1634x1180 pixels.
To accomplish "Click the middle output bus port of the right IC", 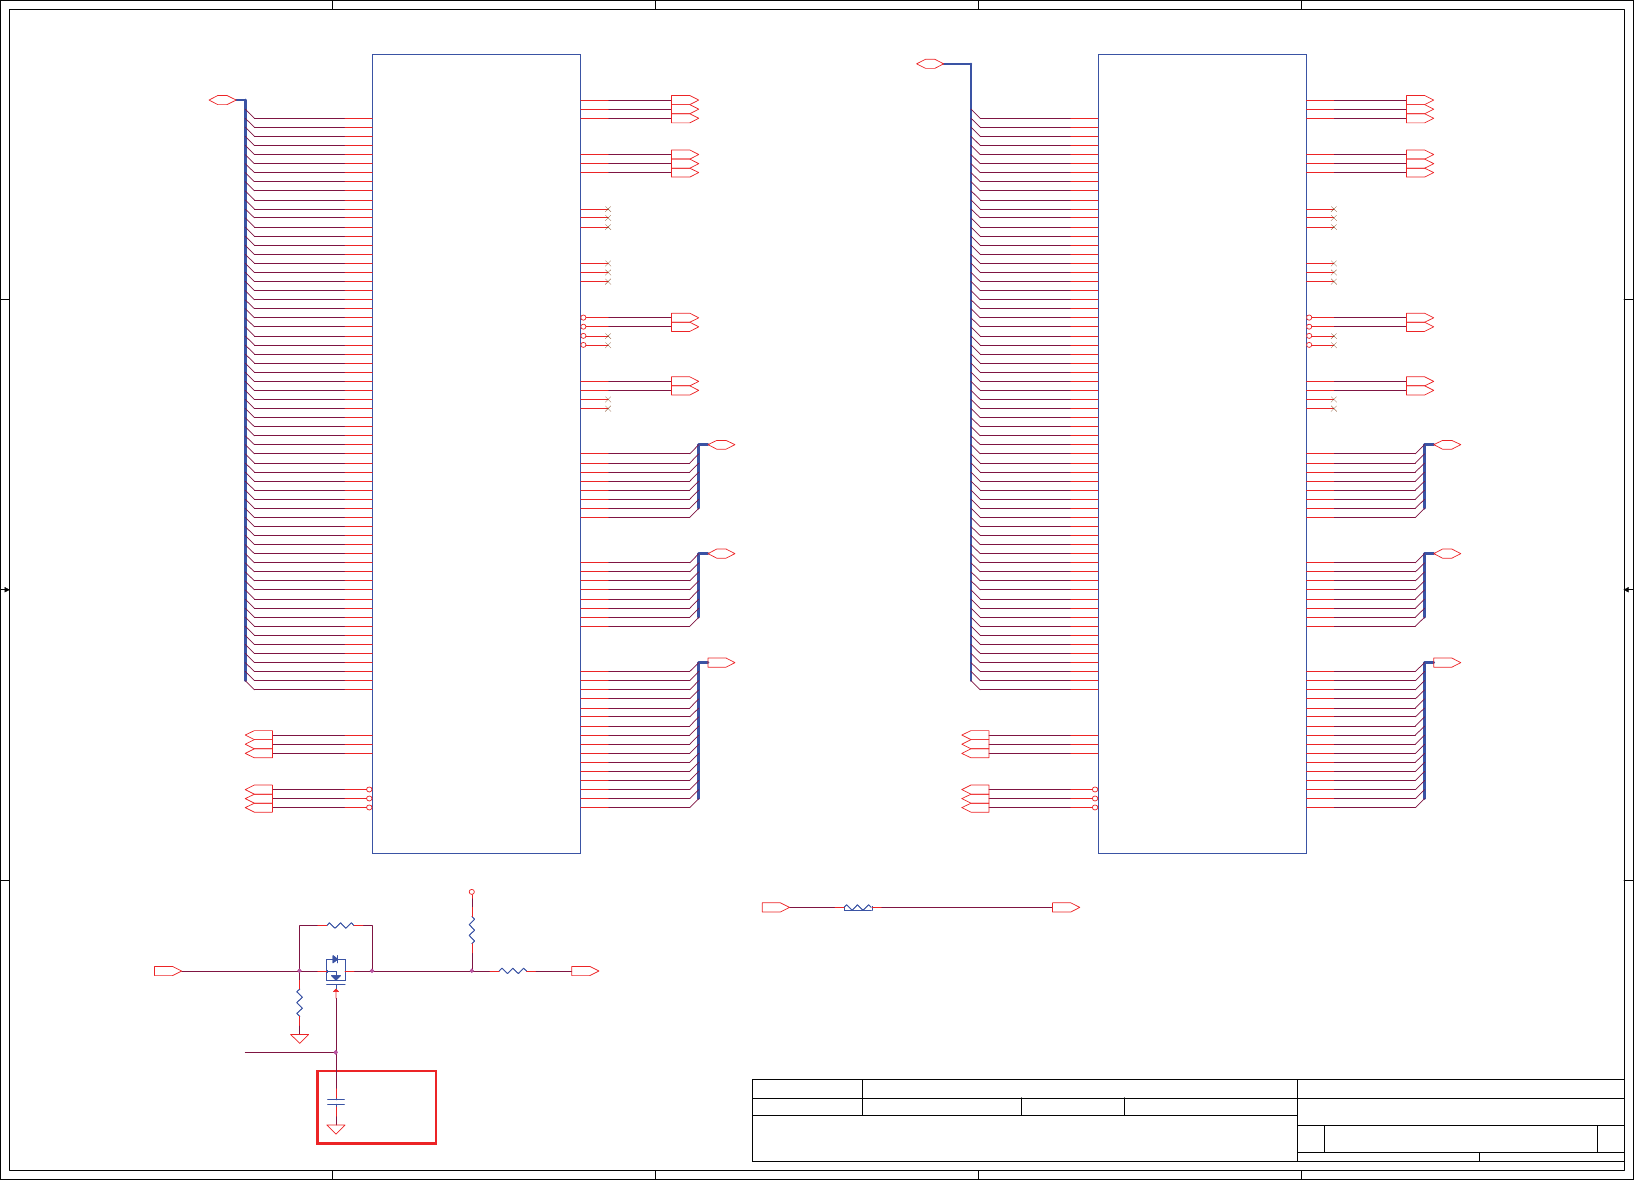I will pyautogui.click(x=1447, y=553).
